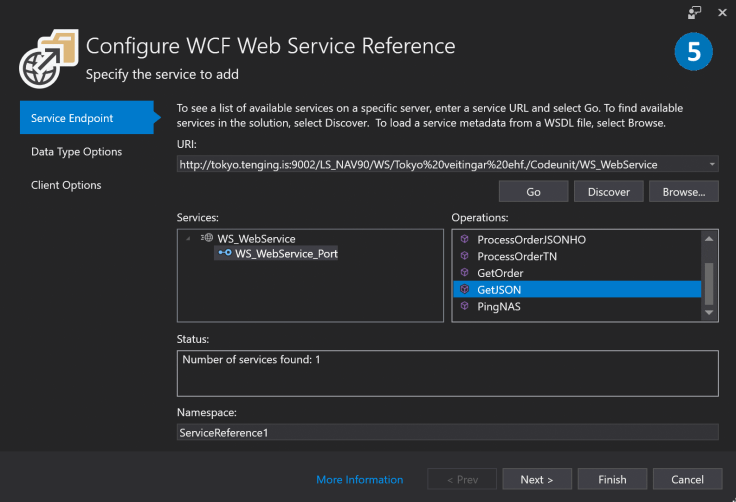This screenshot has height=502, width=736.
Task: Select the Service Endpoint page
Action: coord(72,118)
